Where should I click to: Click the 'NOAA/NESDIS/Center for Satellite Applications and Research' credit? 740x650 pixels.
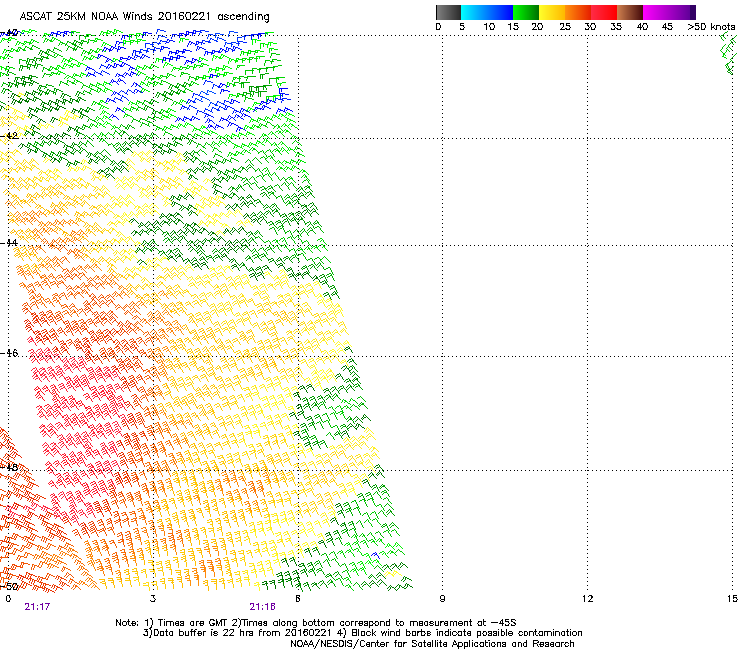[x=432, y=644]
